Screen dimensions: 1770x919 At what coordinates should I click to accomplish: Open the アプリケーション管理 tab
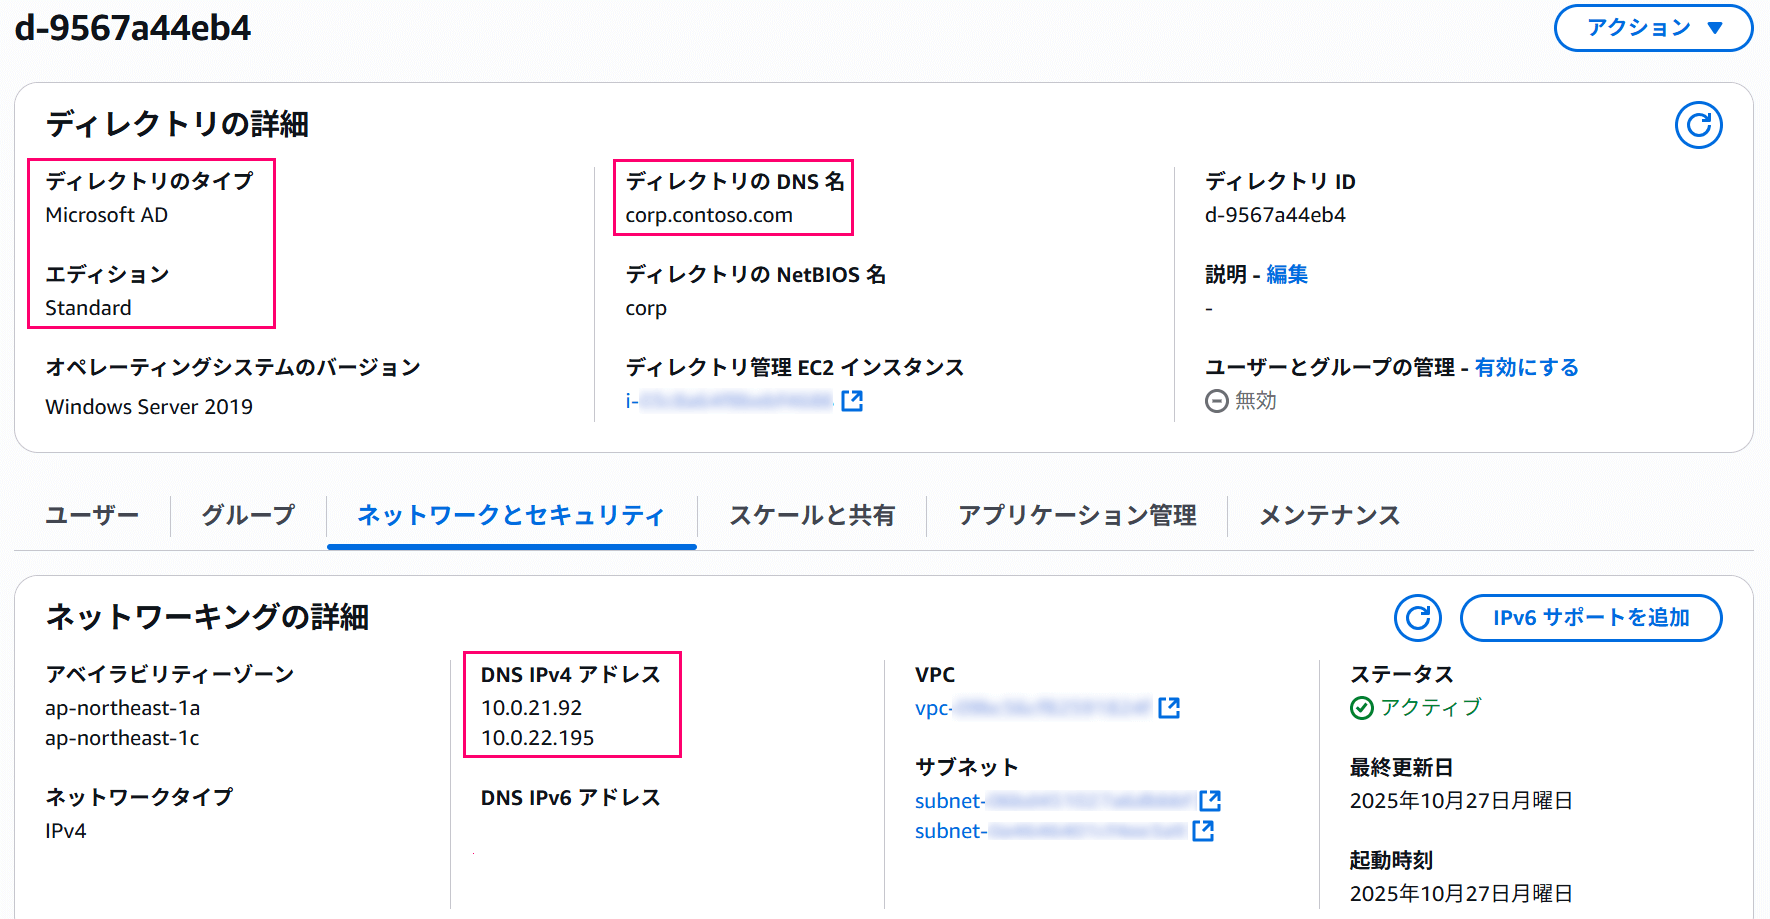coord(1076,515)
